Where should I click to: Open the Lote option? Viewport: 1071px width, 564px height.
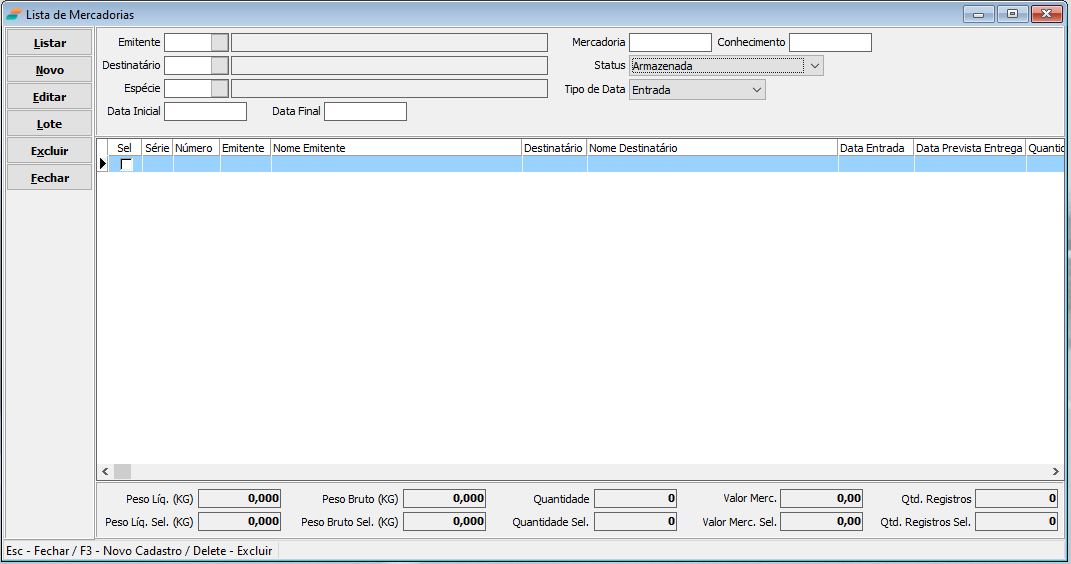tap(49, 124)
